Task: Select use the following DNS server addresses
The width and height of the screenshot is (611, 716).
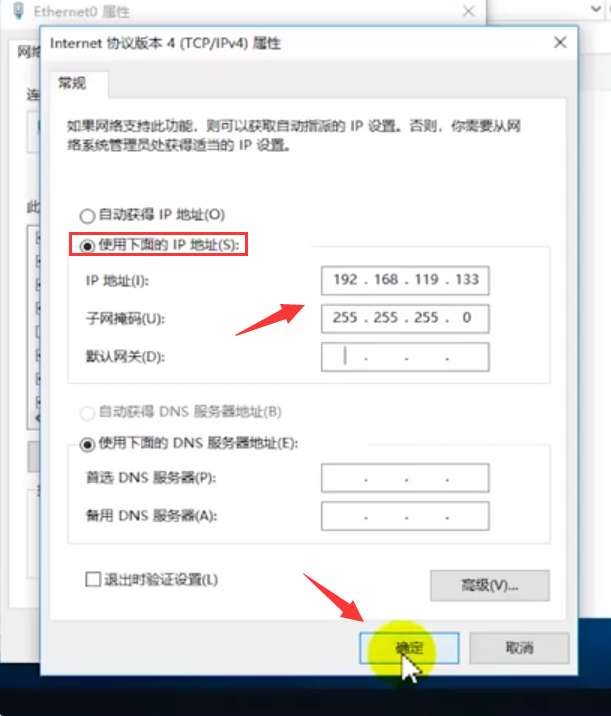Action: point(87,444)
